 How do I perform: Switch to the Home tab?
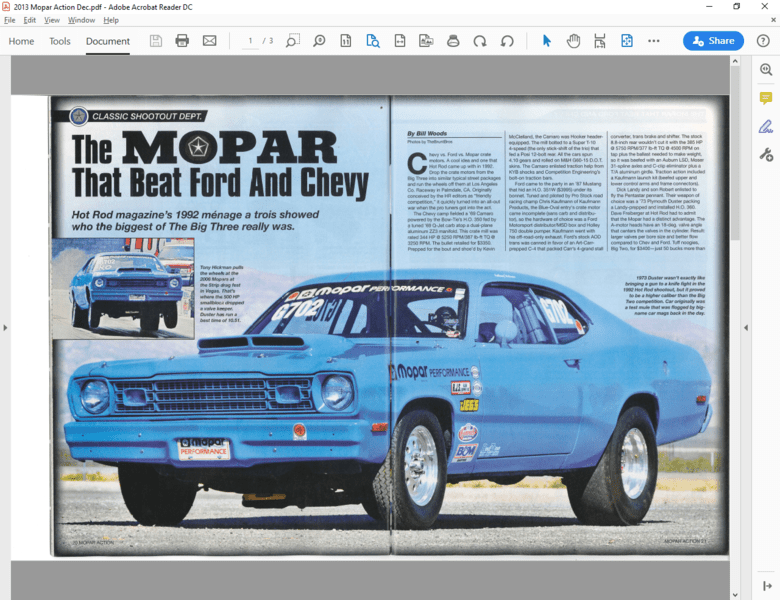tap(21, 41)
